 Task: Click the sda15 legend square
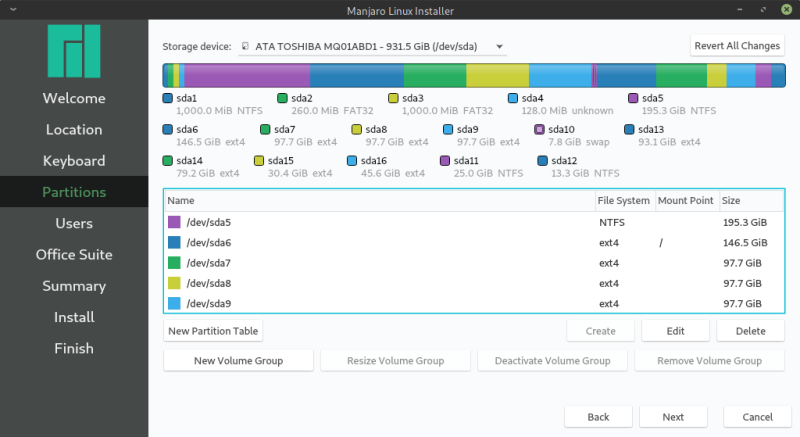pos(259,161)
